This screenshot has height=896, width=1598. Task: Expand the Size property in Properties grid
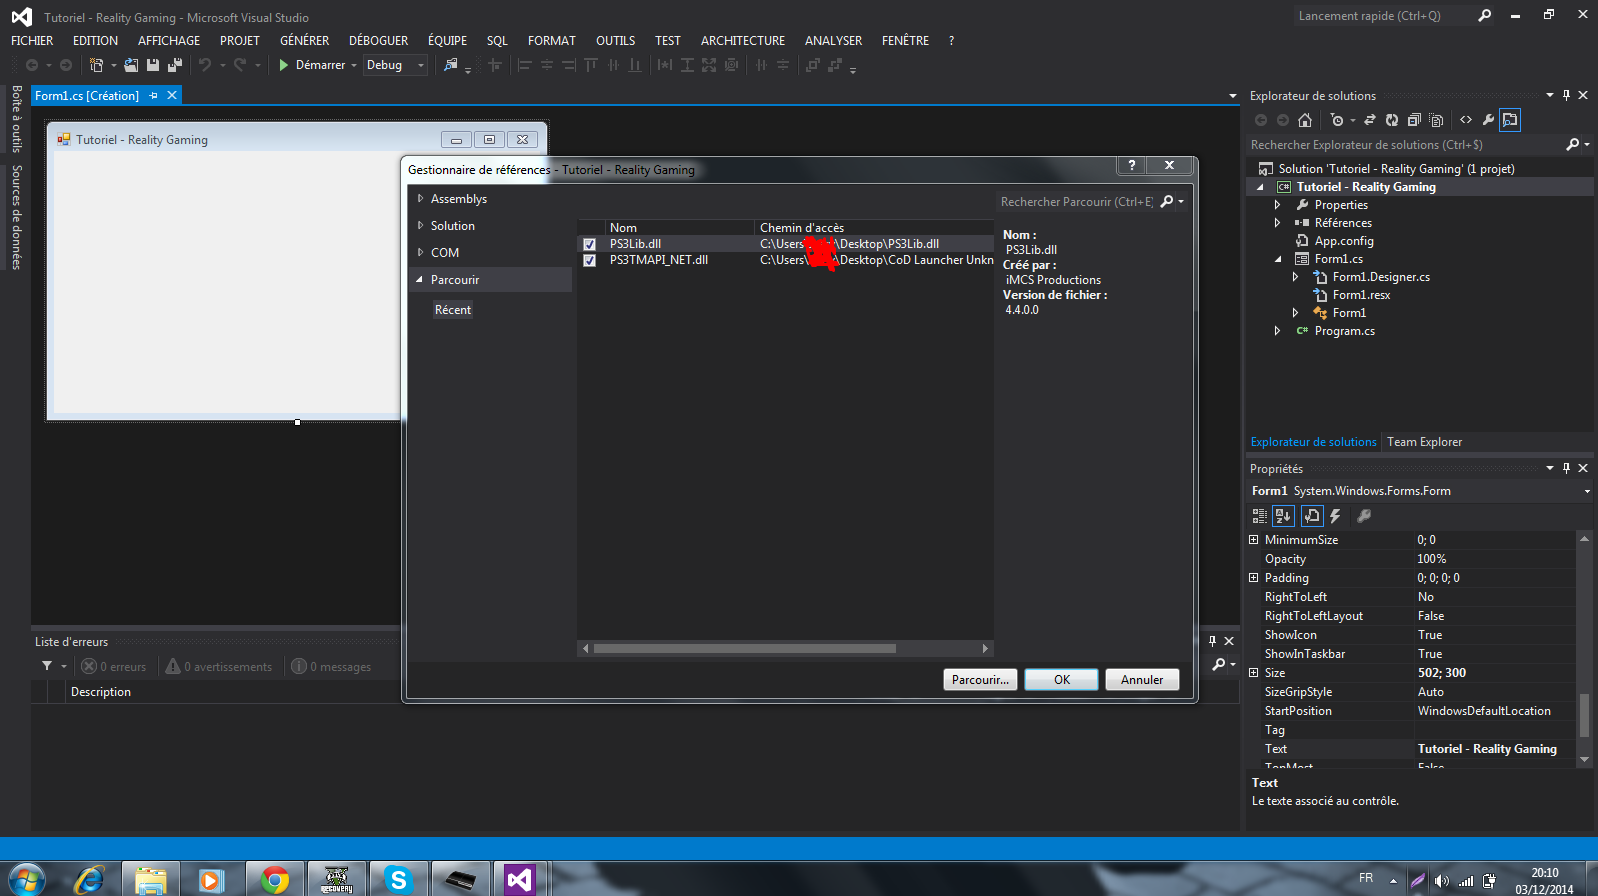point(1253,673)
